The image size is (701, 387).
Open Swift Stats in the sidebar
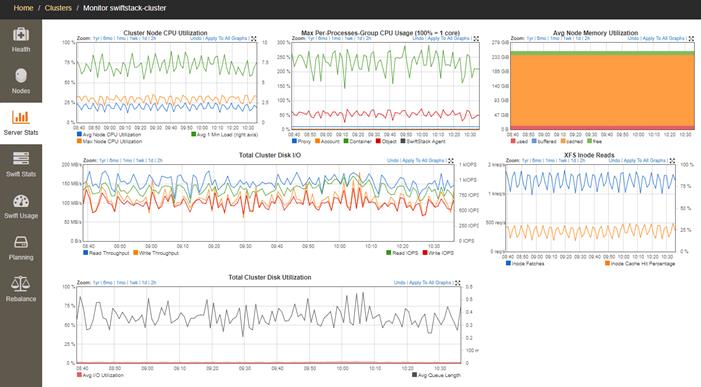tap(21, 164)
